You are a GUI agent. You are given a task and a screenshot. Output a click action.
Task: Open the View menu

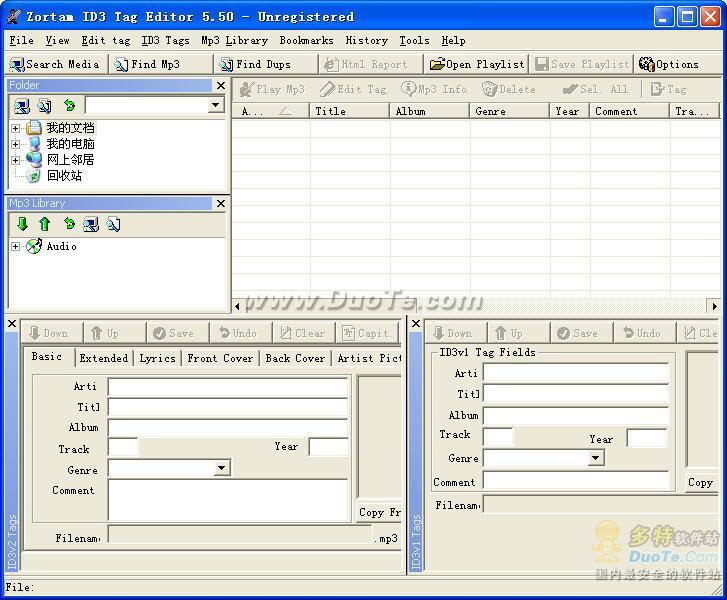coord(57,40)
